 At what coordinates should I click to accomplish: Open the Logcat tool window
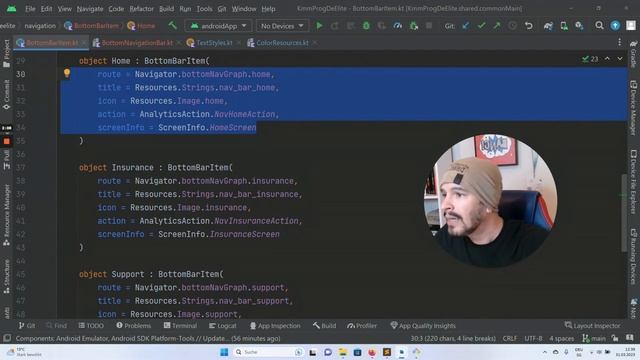click(x=223, y=325)
